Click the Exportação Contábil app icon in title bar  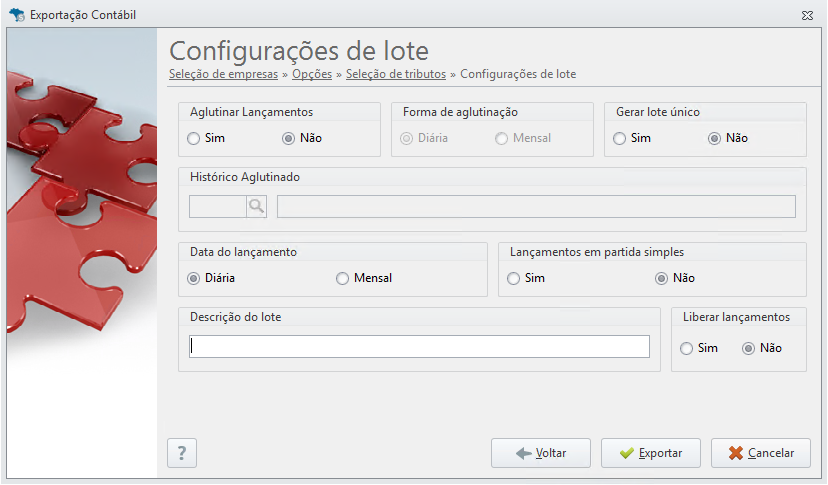click(x=16, y=15)
